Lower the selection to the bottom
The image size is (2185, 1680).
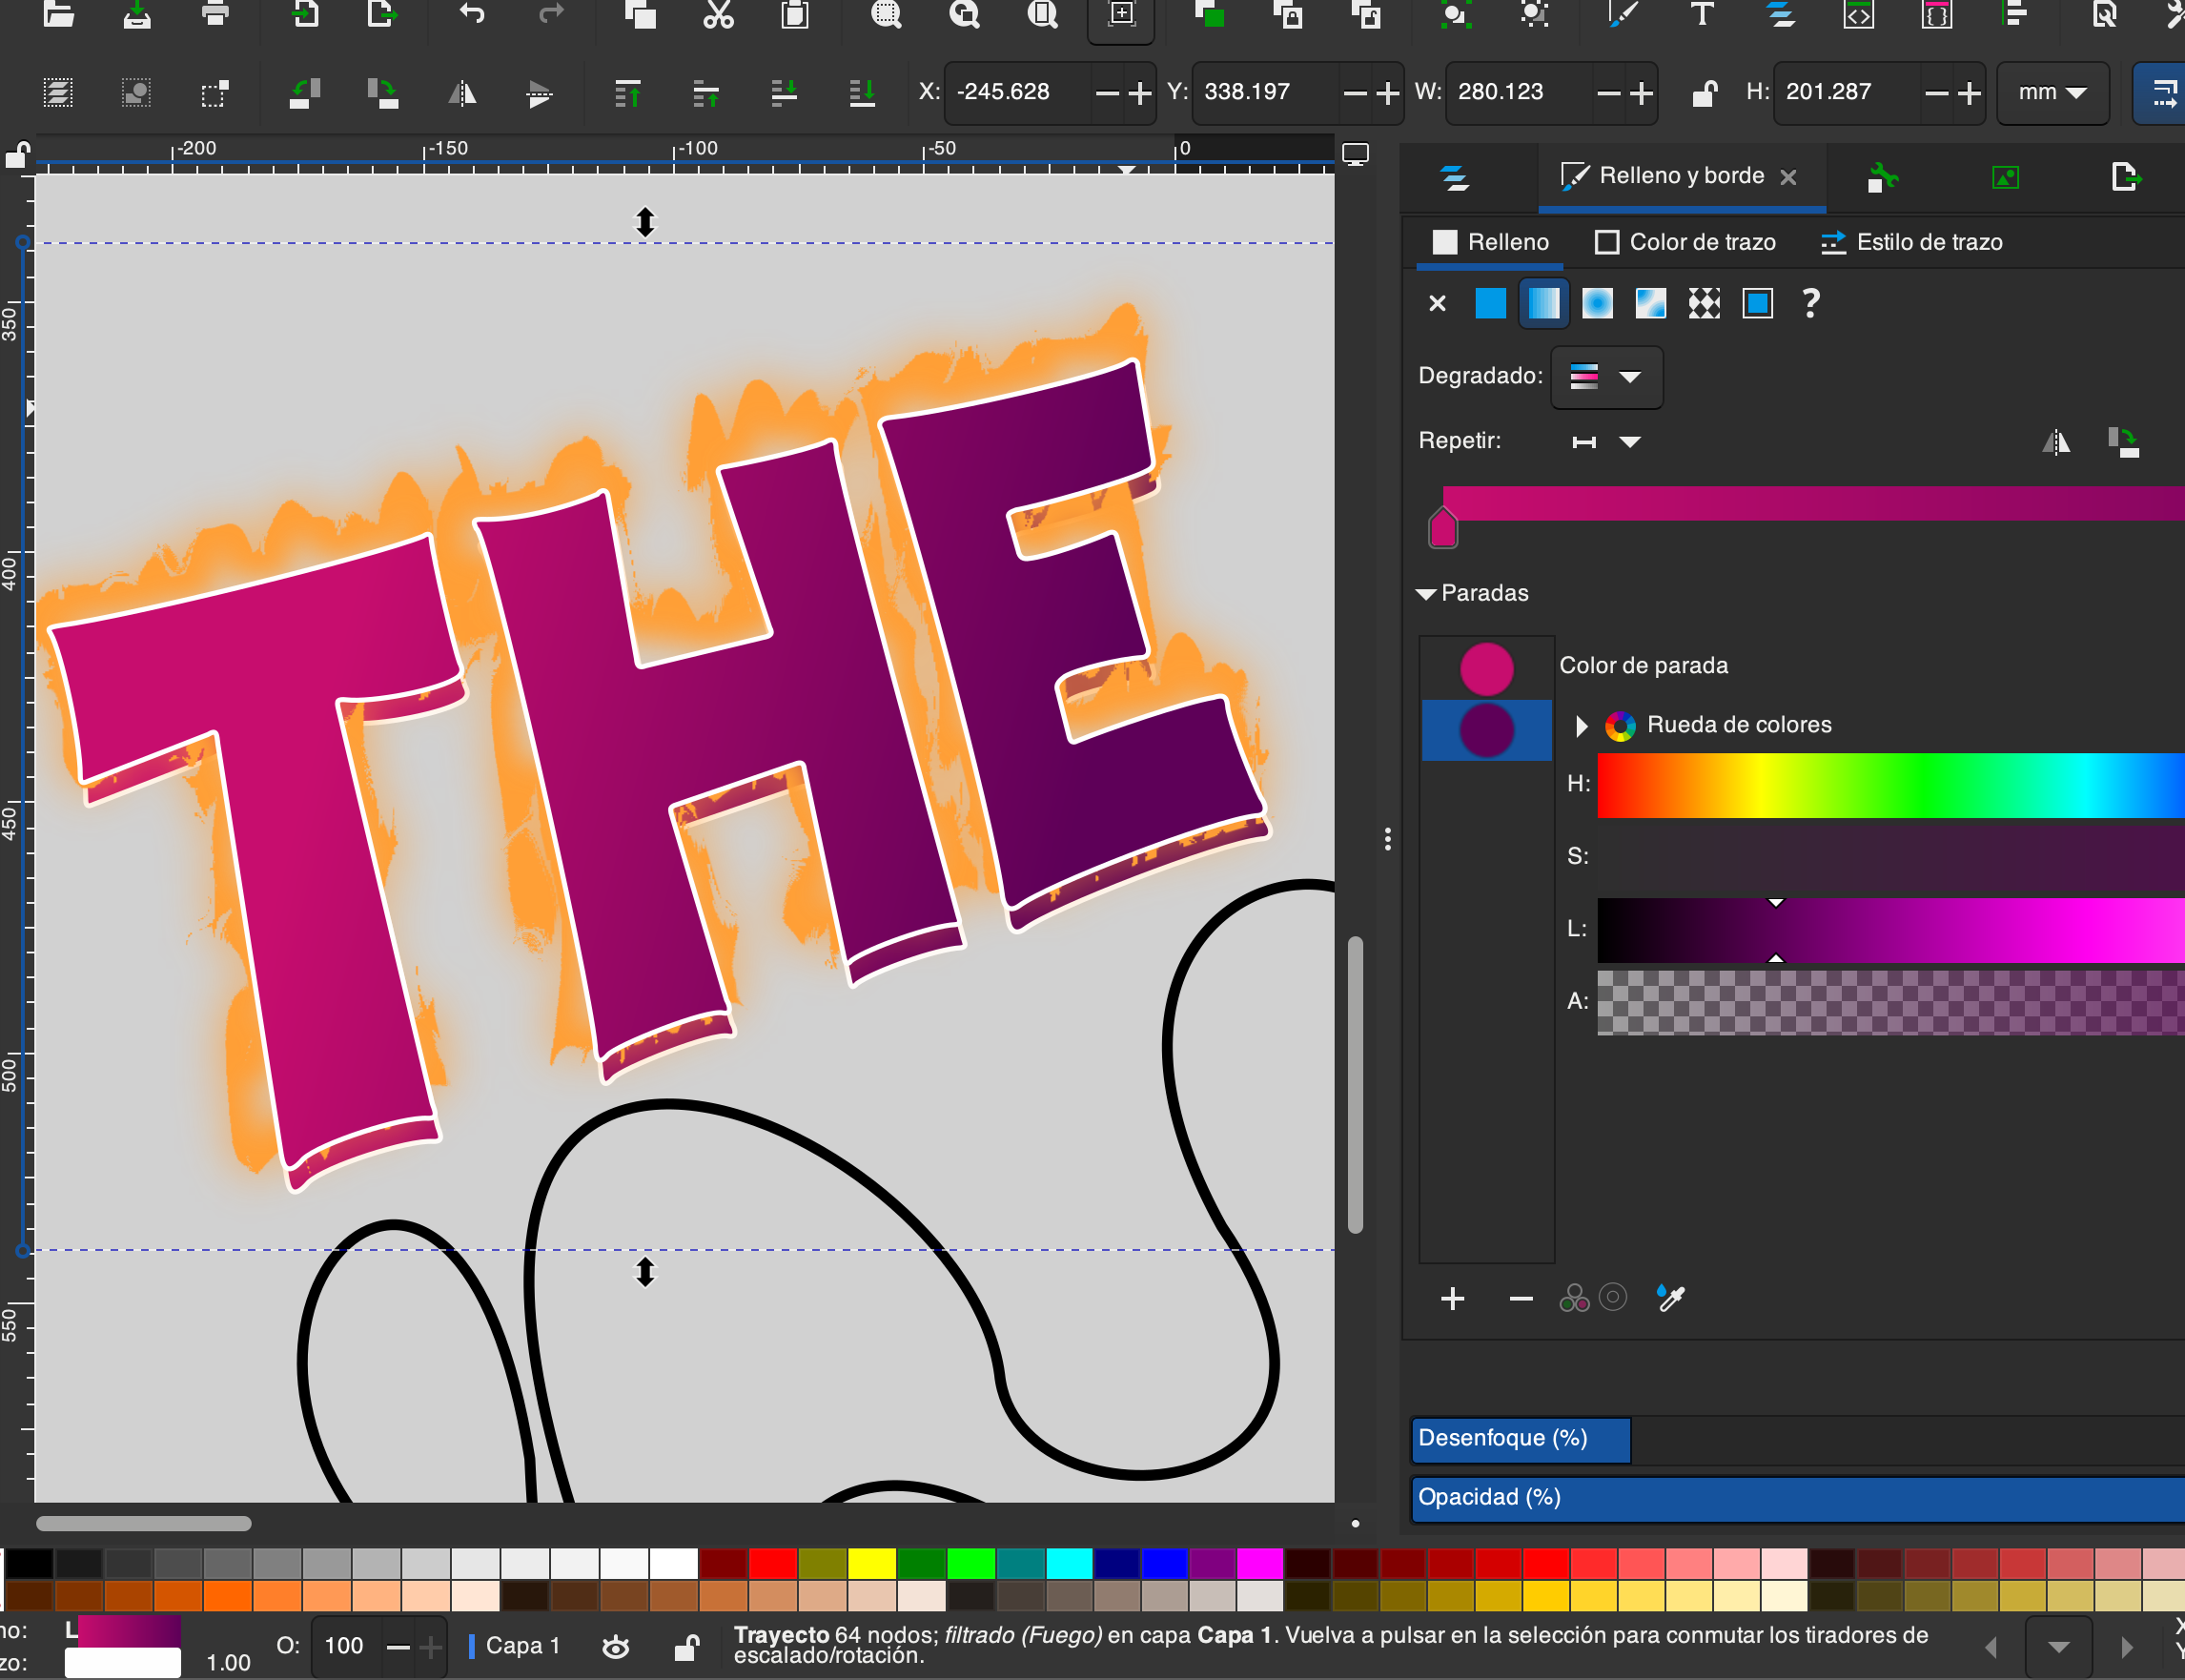point(862,93)
